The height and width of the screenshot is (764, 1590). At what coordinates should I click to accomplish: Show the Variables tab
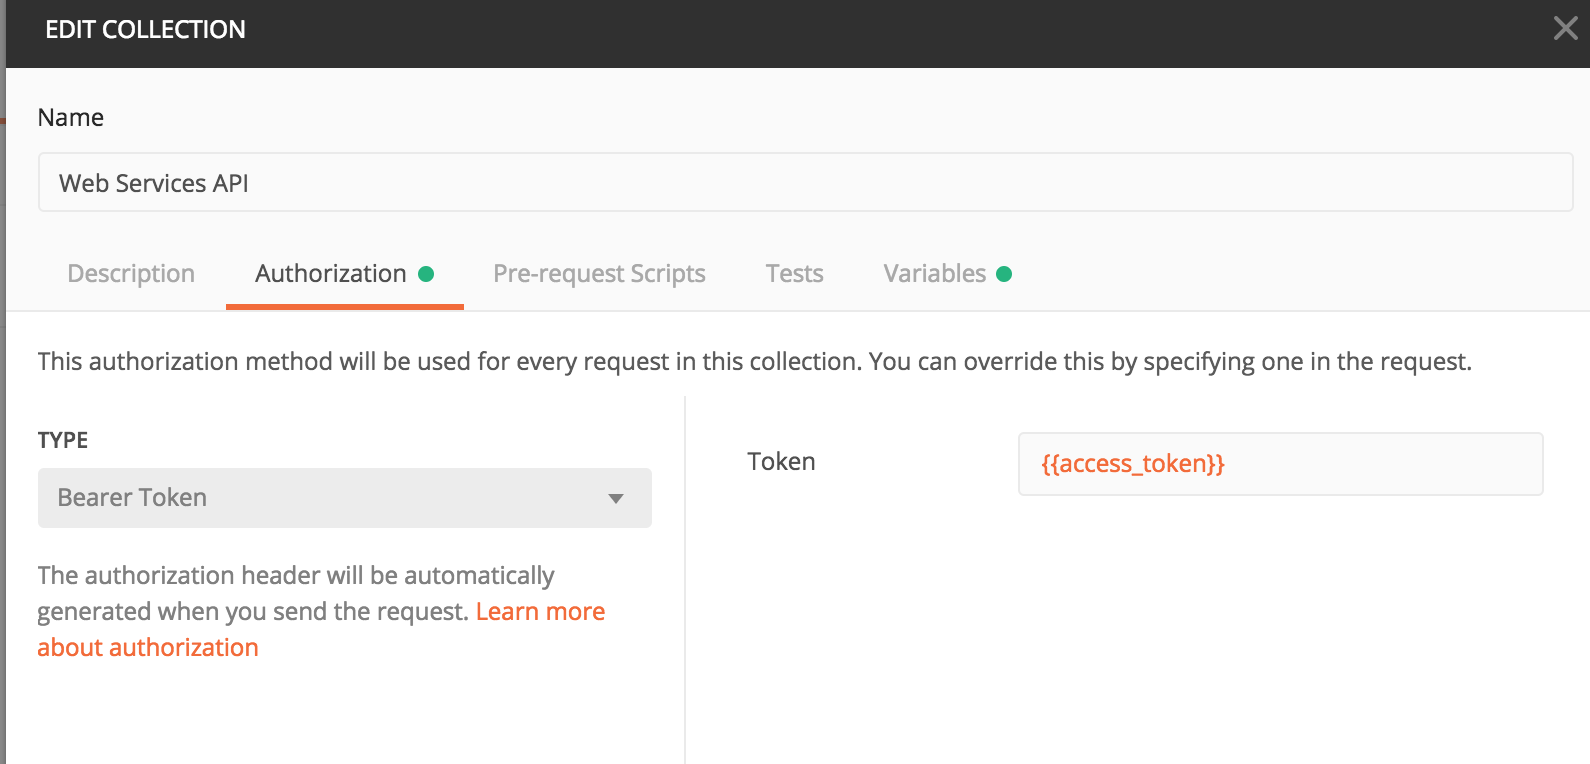(x=934, y=274)
